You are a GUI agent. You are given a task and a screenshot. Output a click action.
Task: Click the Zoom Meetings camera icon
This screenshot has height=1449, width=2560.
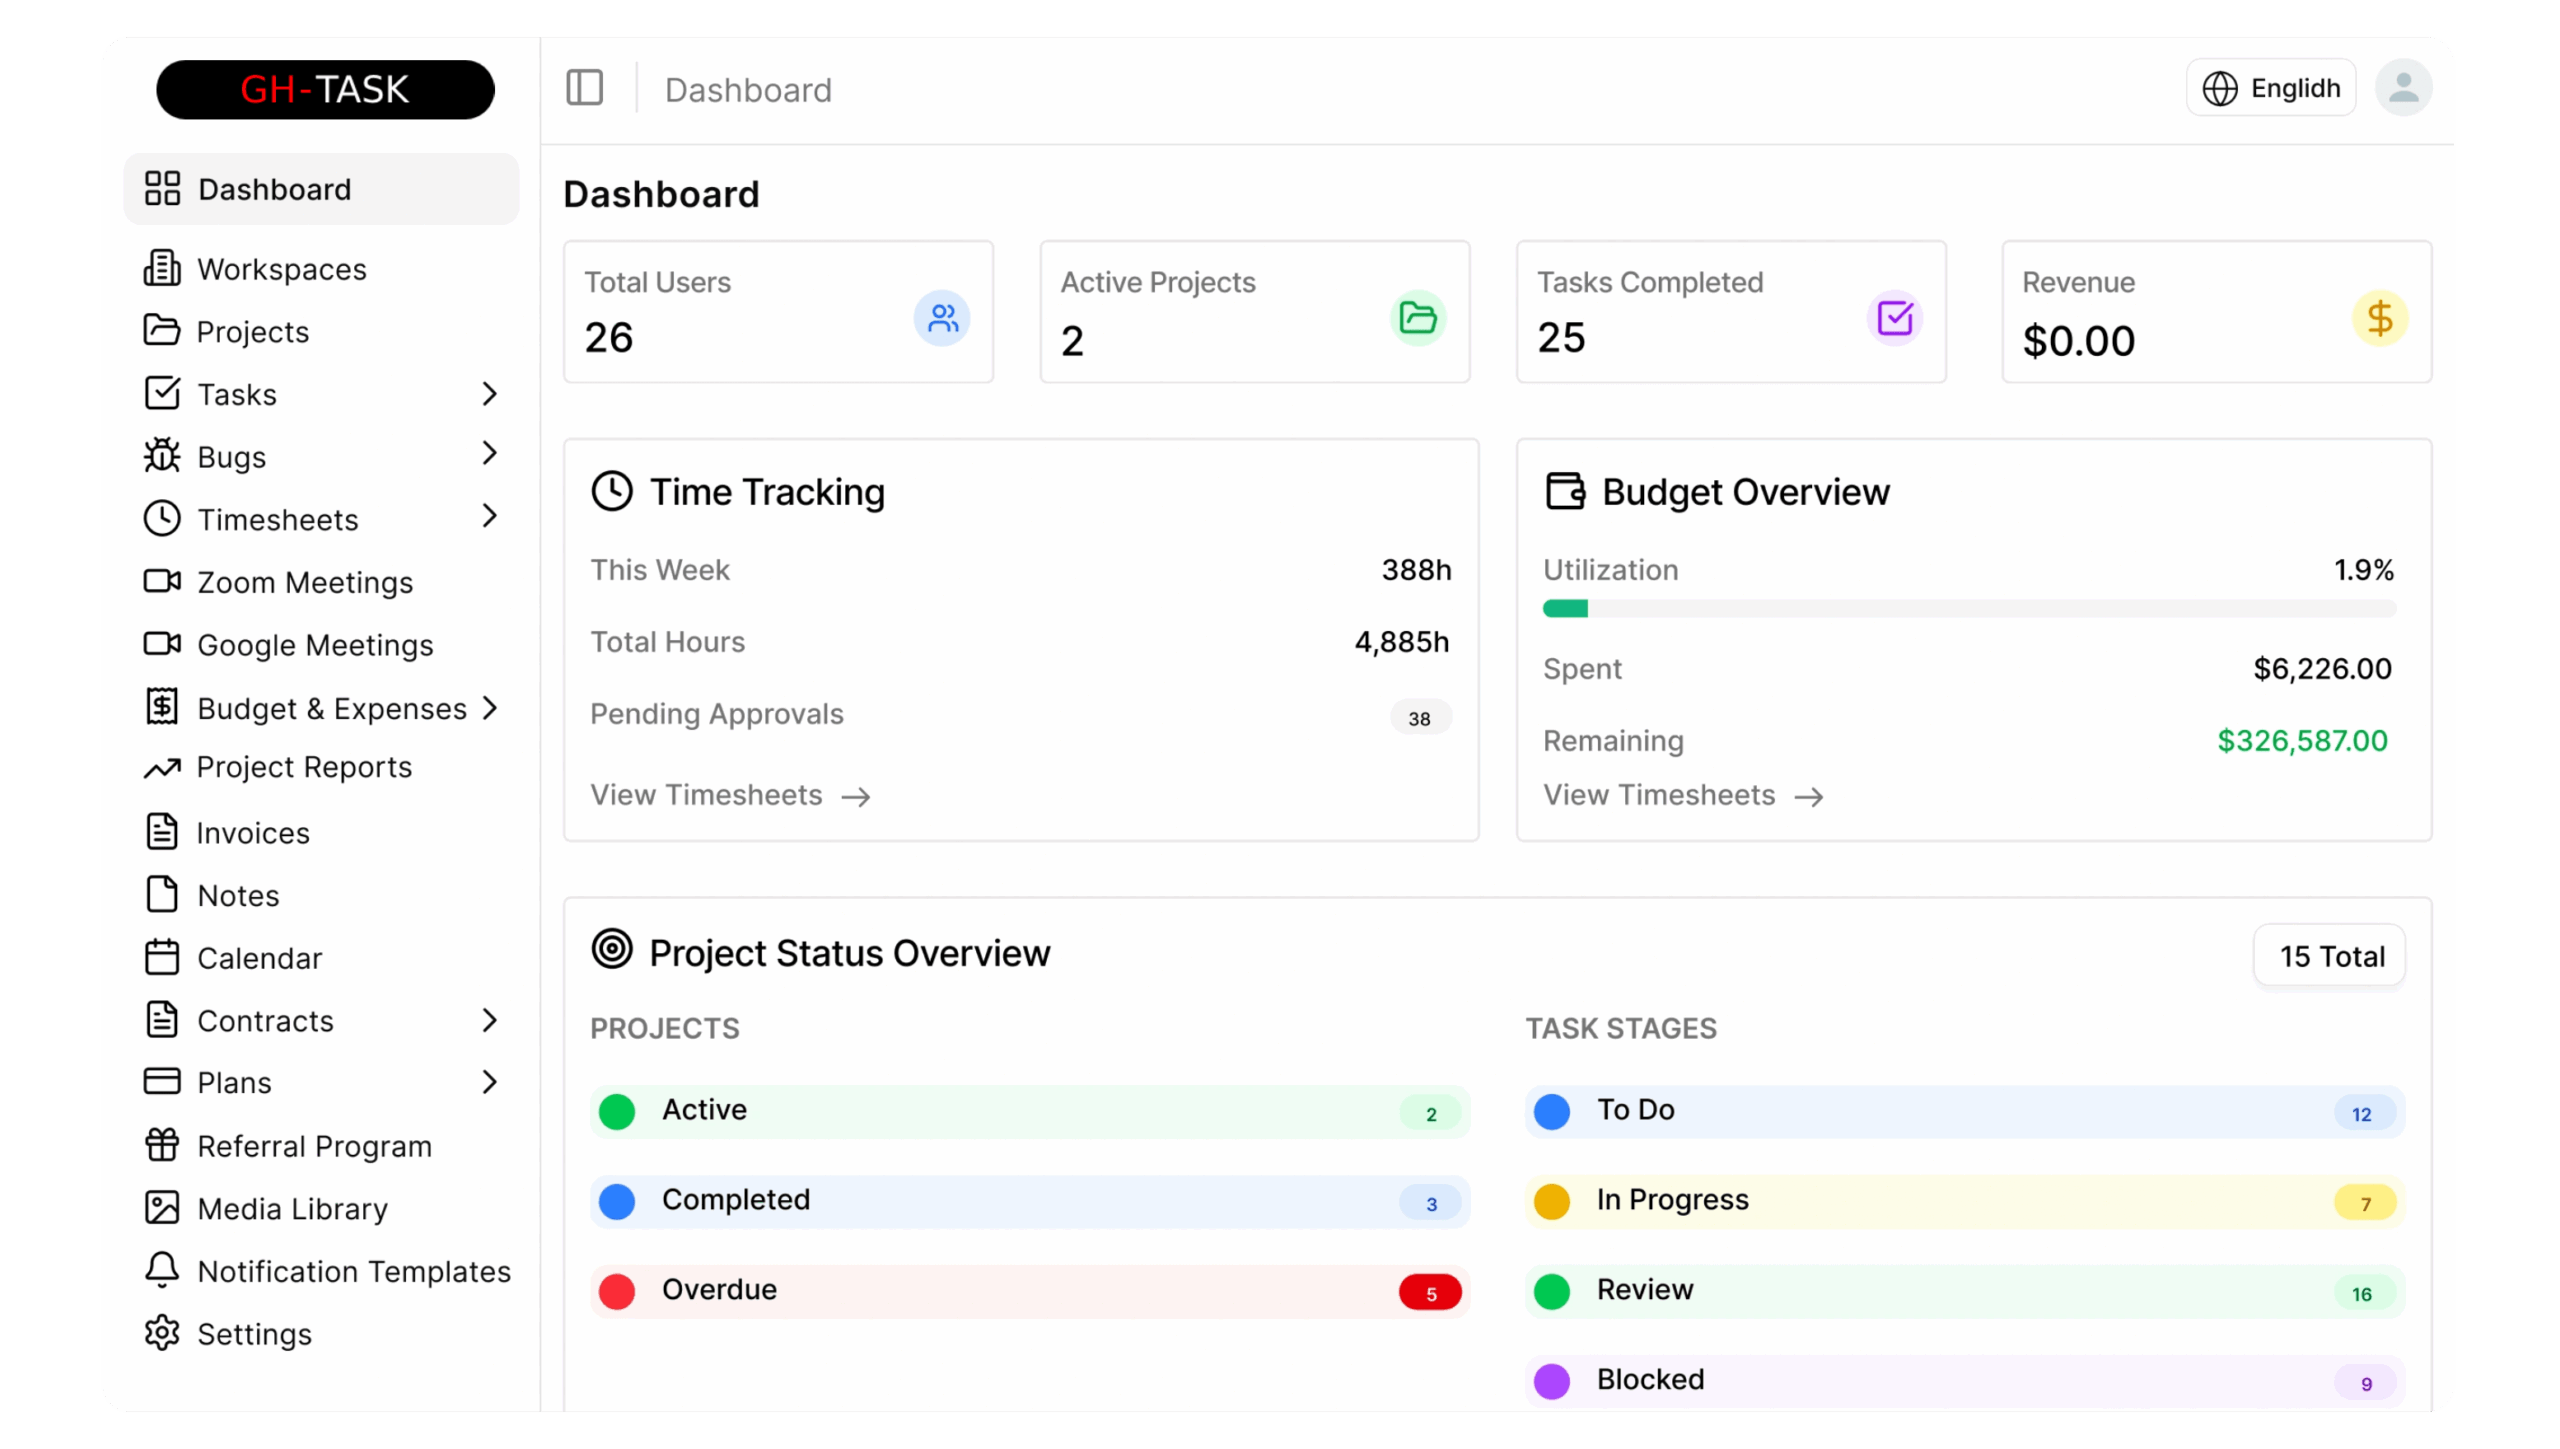(x=162, y=581)
